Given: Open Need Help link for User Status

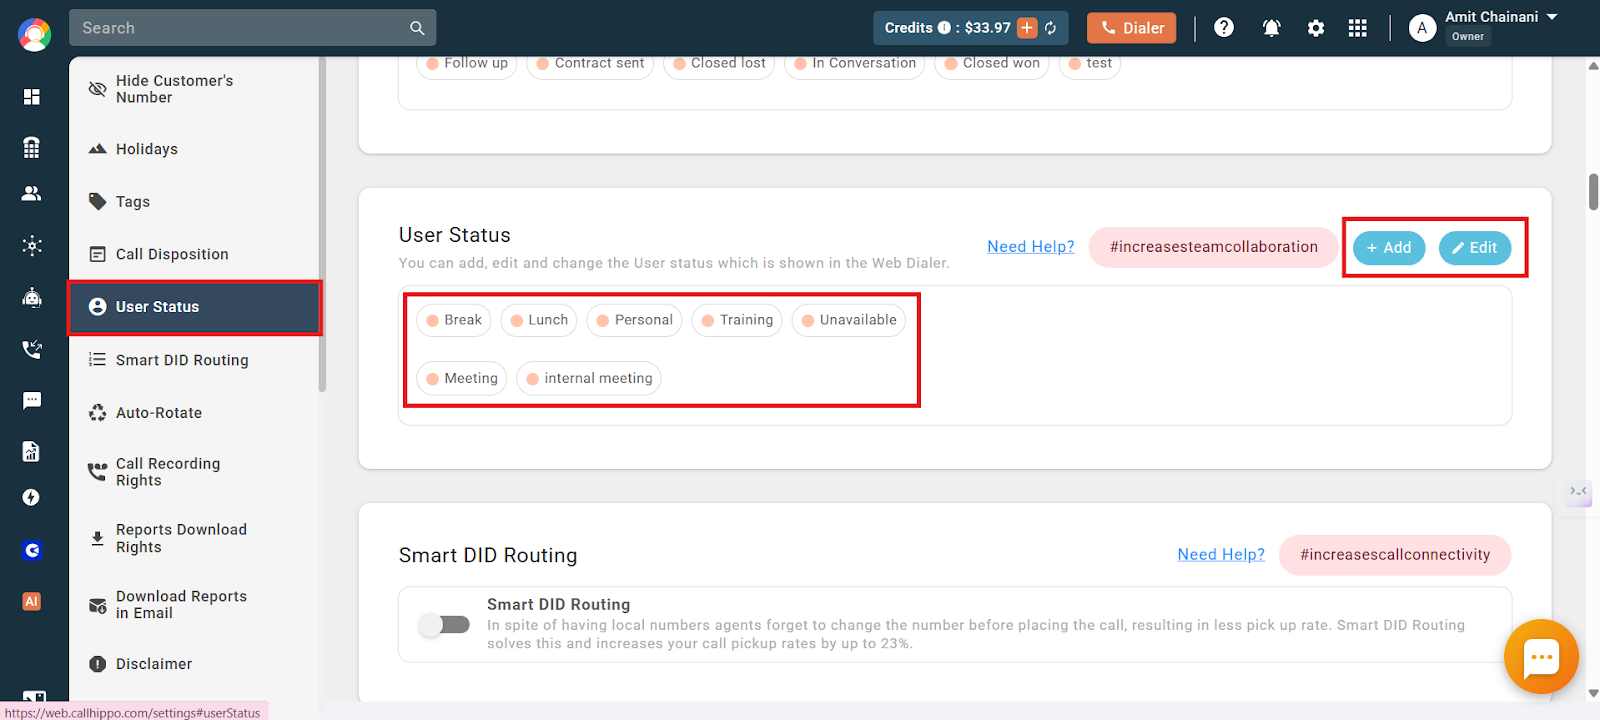Looking at the screenshot, I should pyautogui.click(x=1031, y=246).
